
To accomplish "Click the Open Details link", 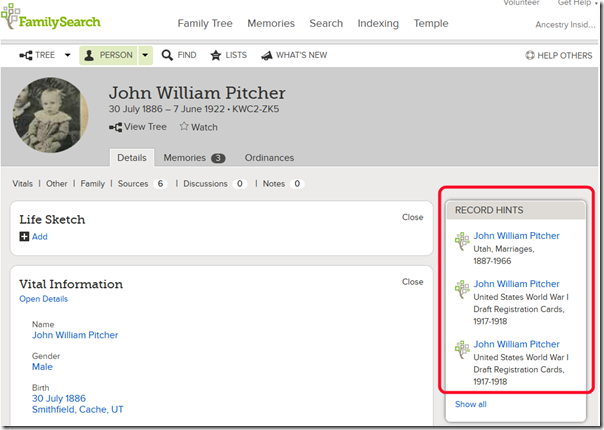I will click(44, 299).
